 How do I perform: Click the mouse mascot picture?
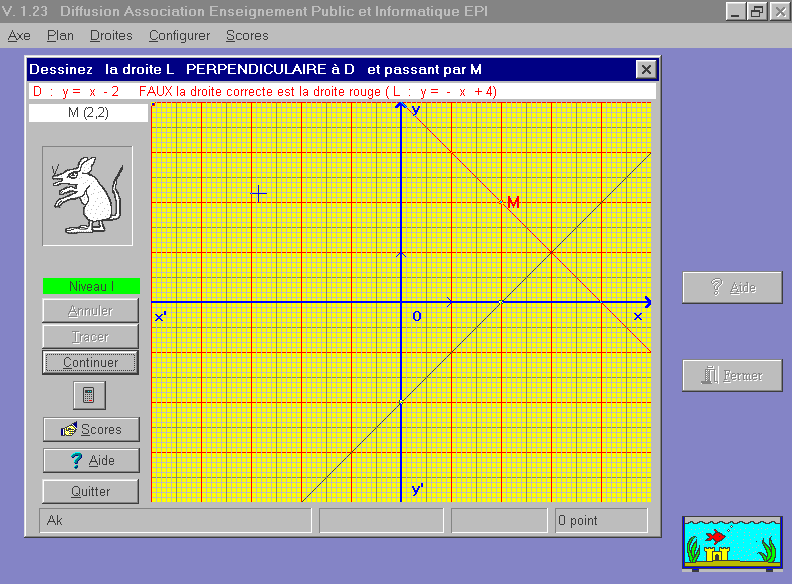(88, 196)
